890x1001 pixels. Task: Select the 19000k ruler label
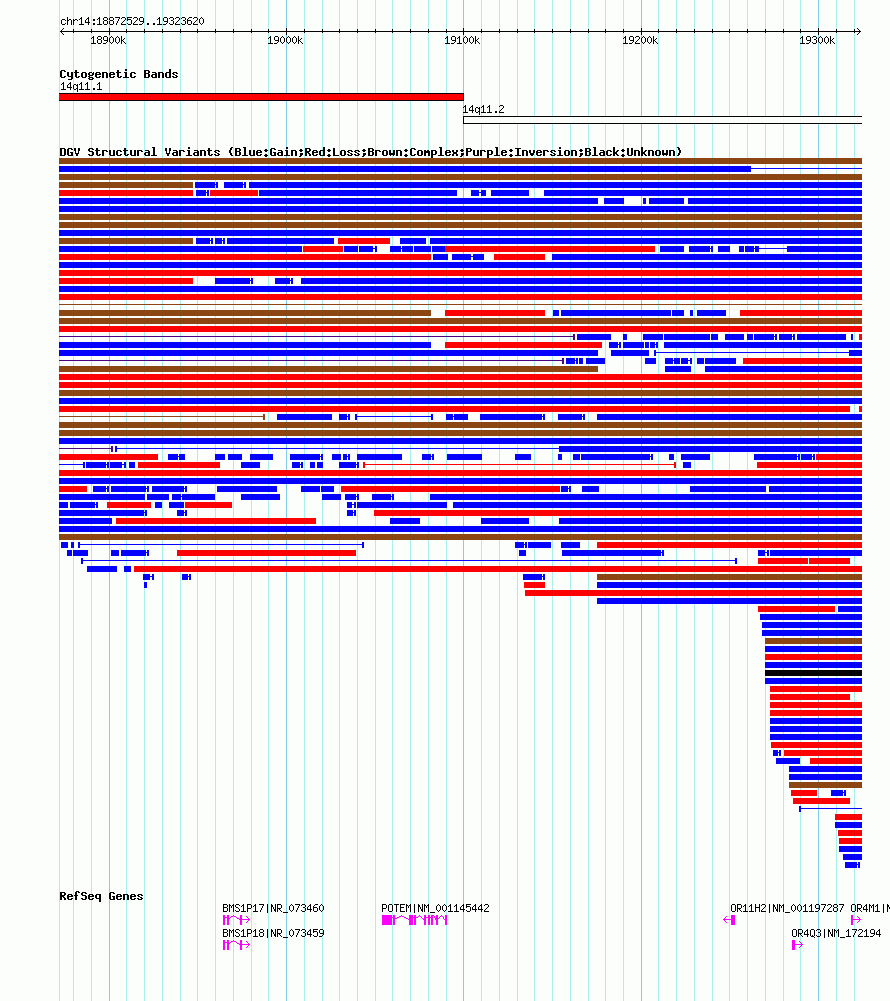coord(285,40)
